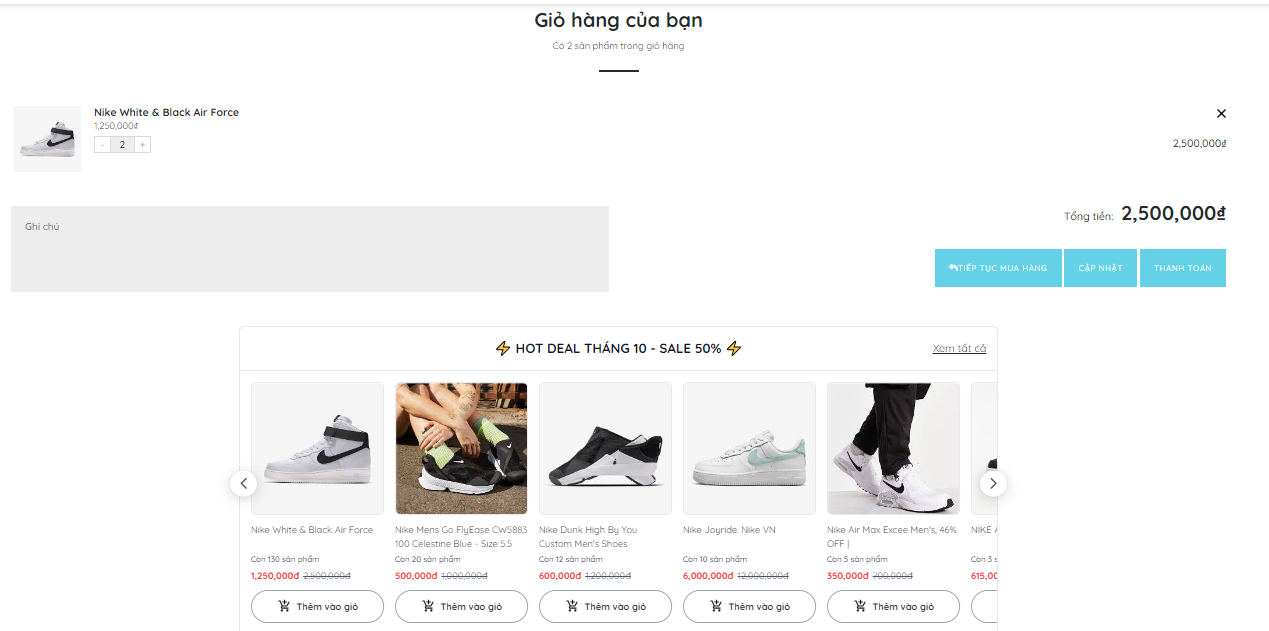Decrease cart item quantity with minus button

[102, 145]
